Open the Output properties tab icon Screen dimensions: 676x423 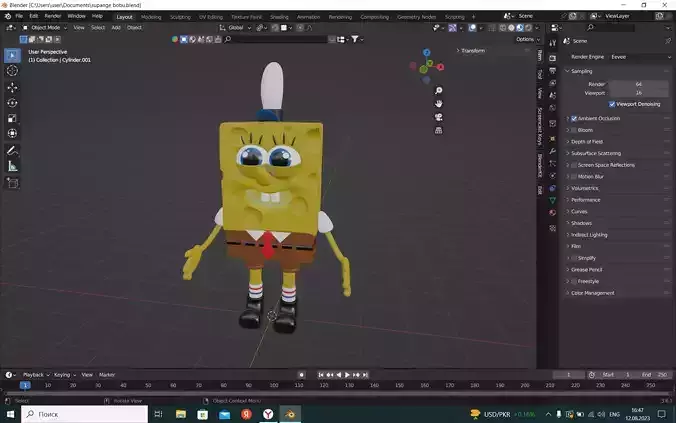point(553,71)
